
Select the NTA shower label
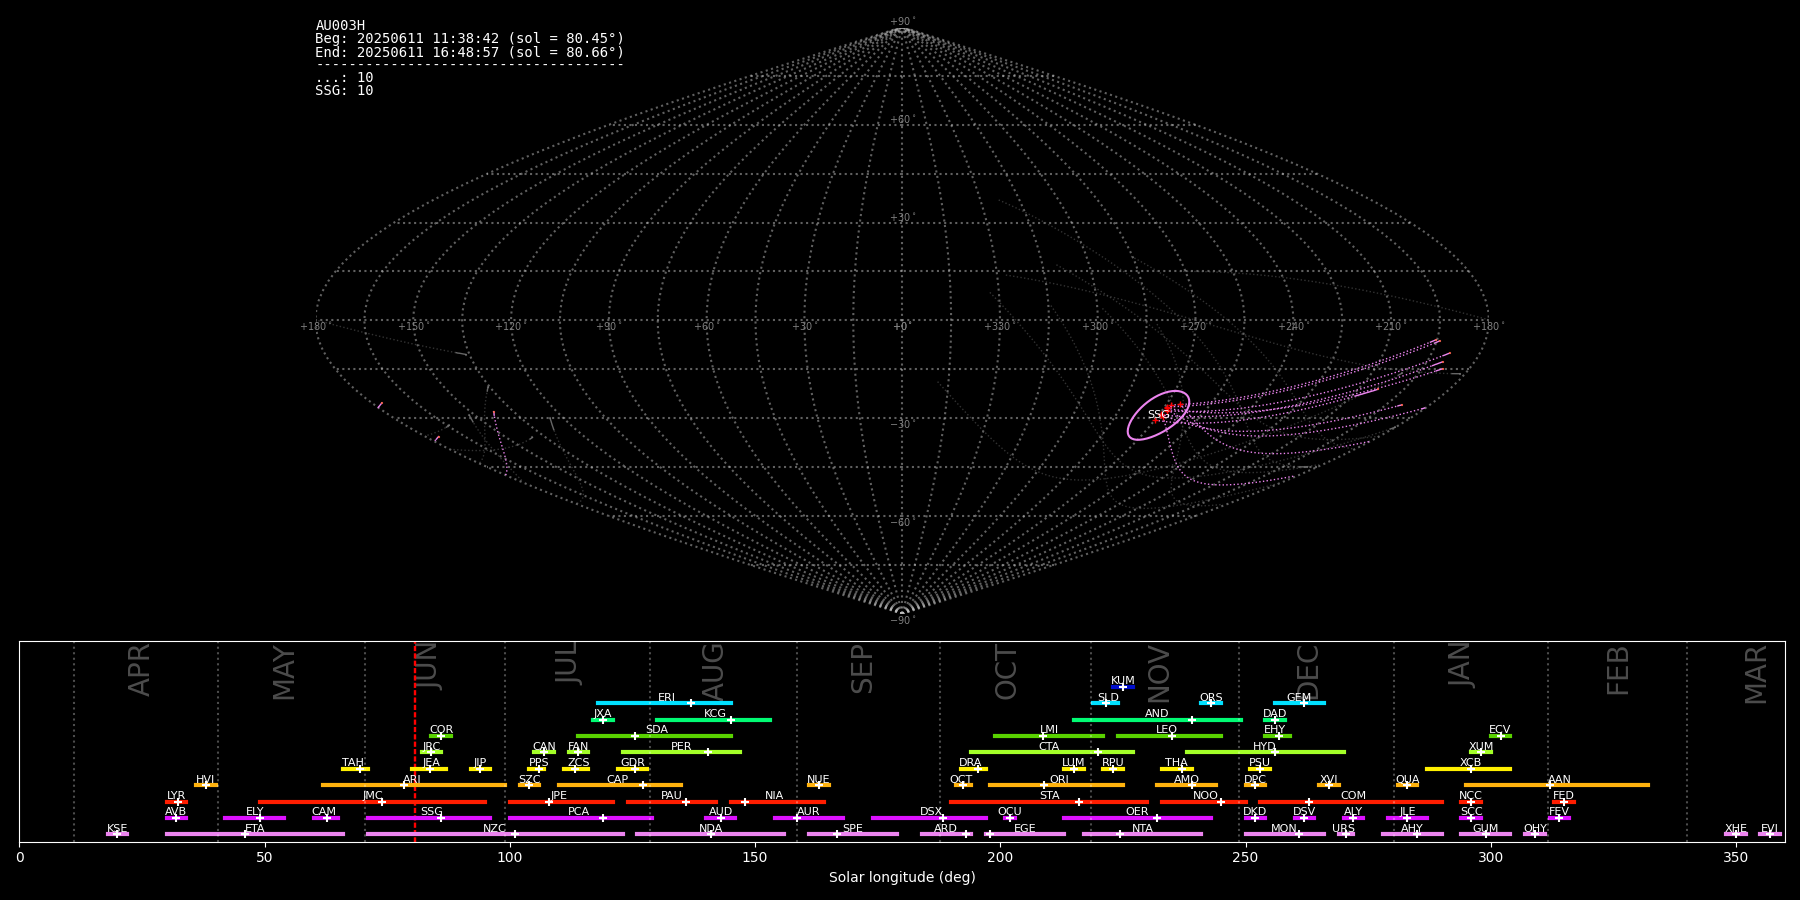(x=1142, y=829)
